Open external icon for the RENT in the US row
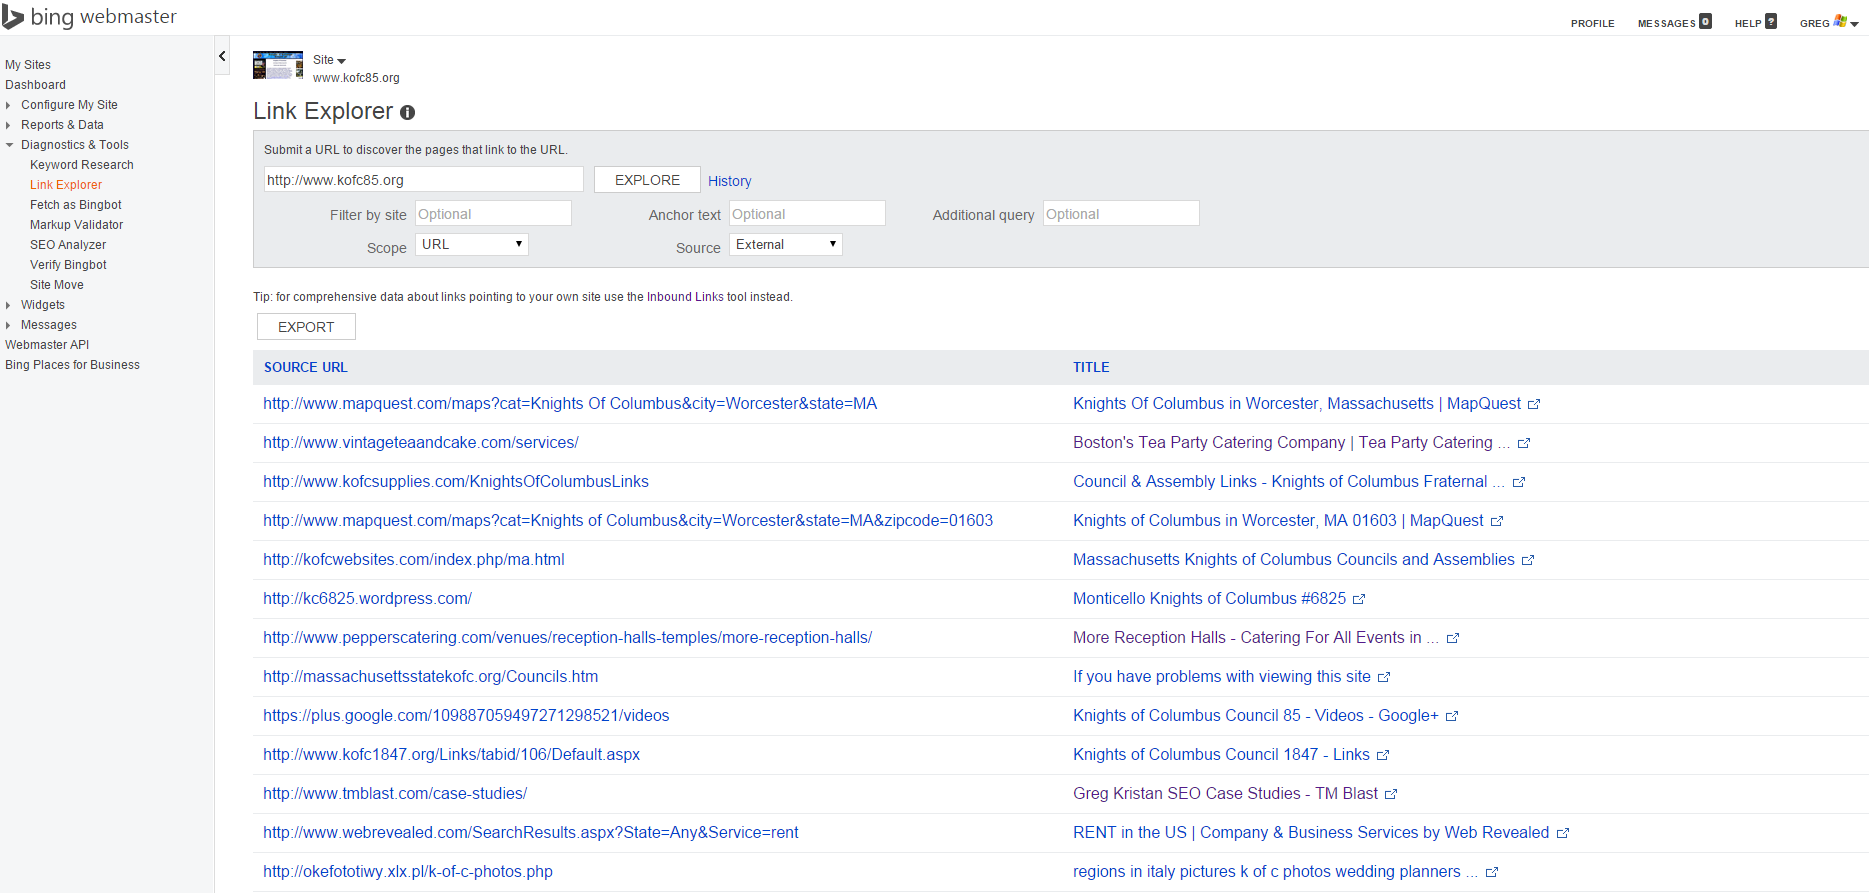Screen dimensions: 1869x893 [x=1563, y=833]
